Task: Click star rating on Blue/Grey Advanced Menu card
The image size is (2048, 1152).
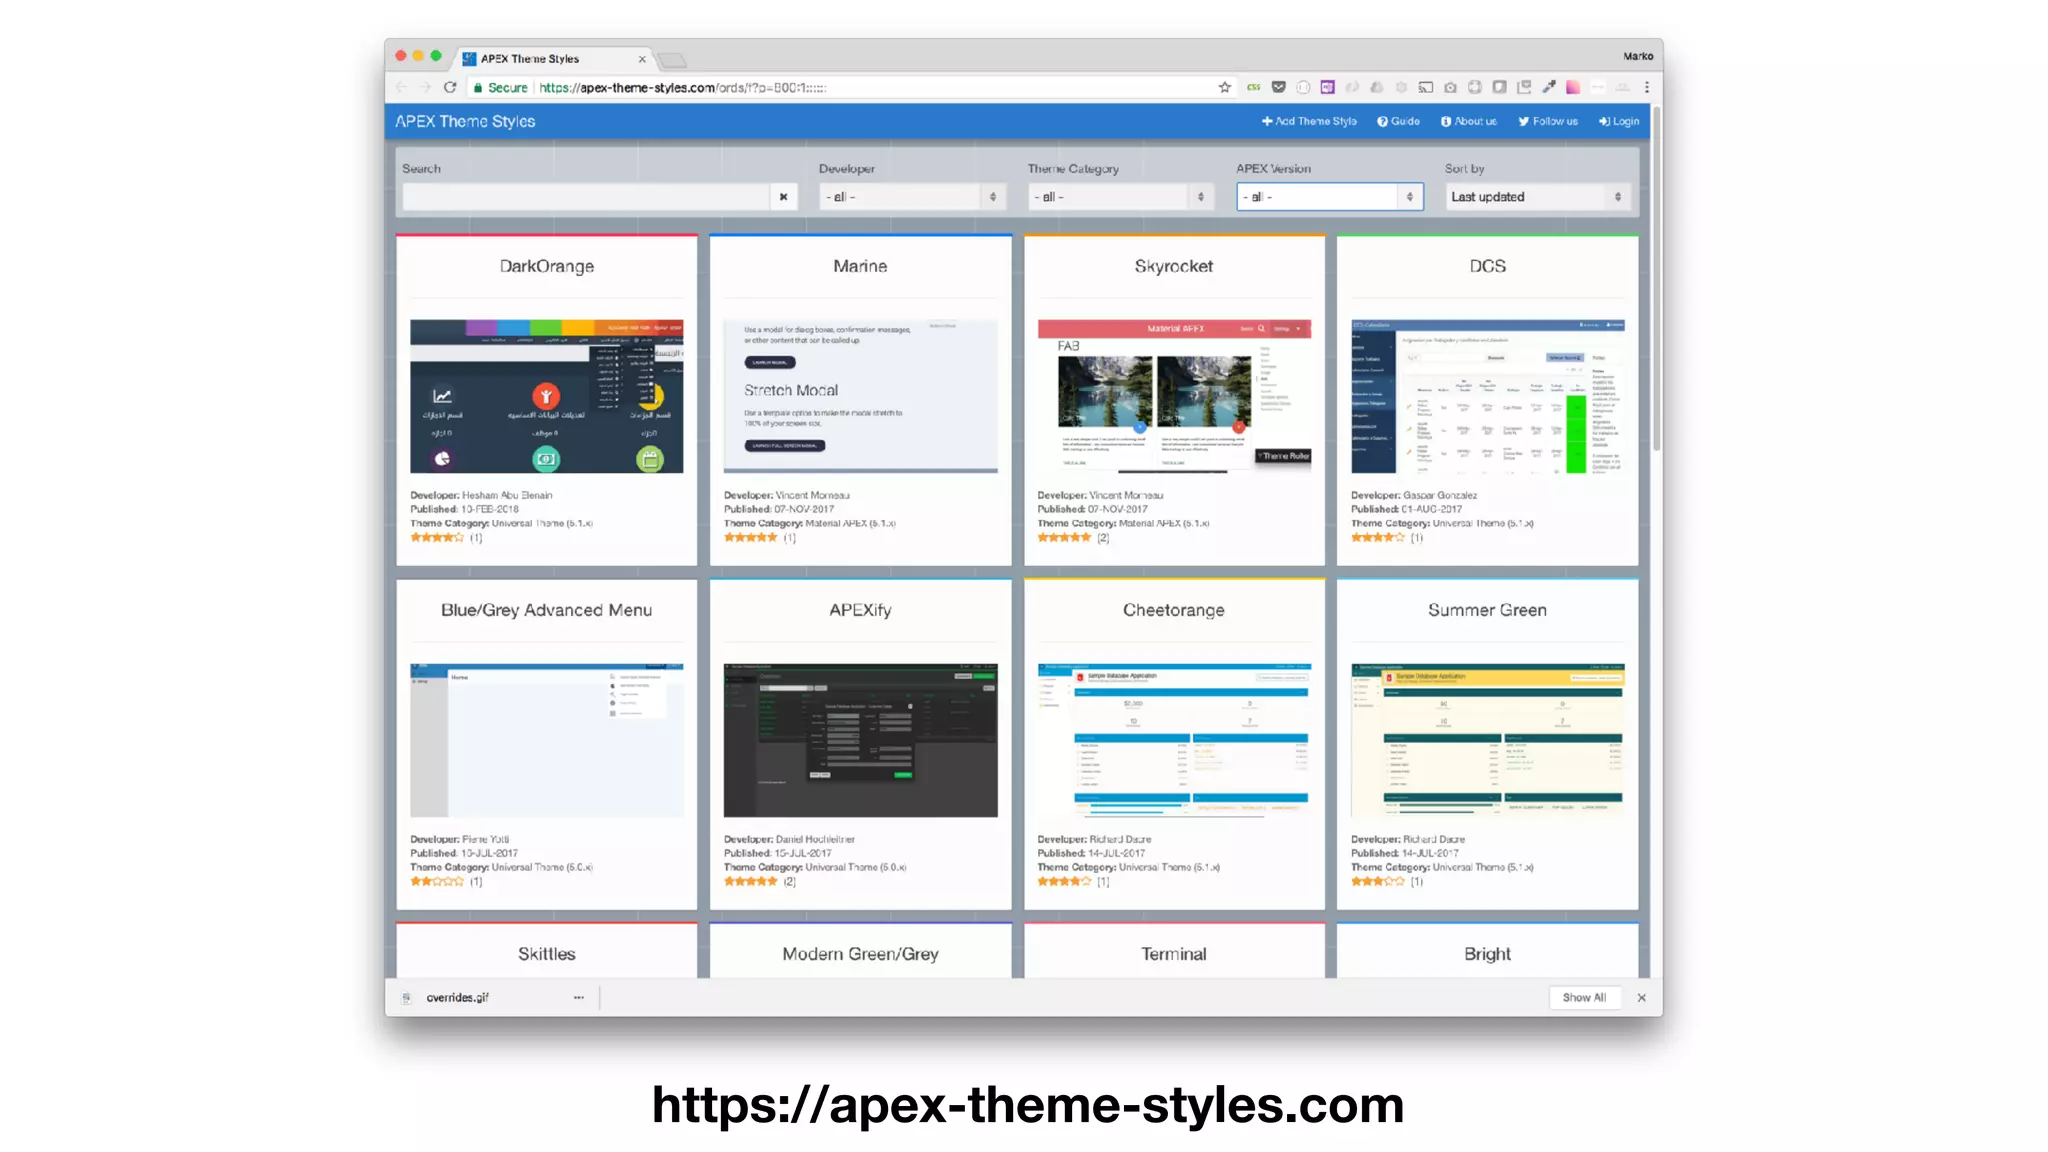Action: (x=437, y=882)
